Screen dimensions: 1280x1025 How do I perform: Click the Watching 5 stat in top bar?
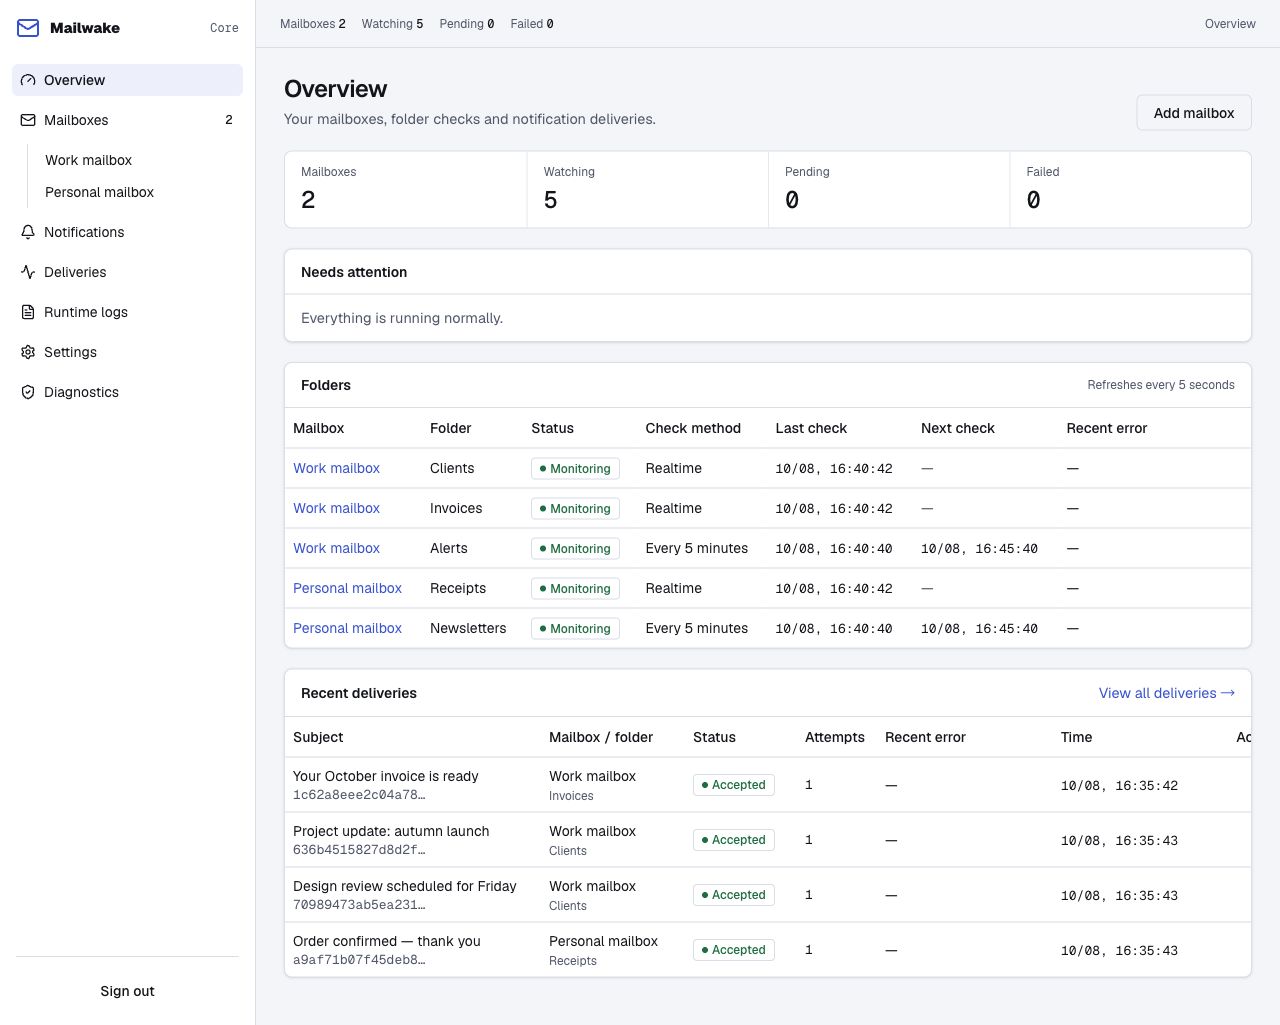click(x=392, y=24)
